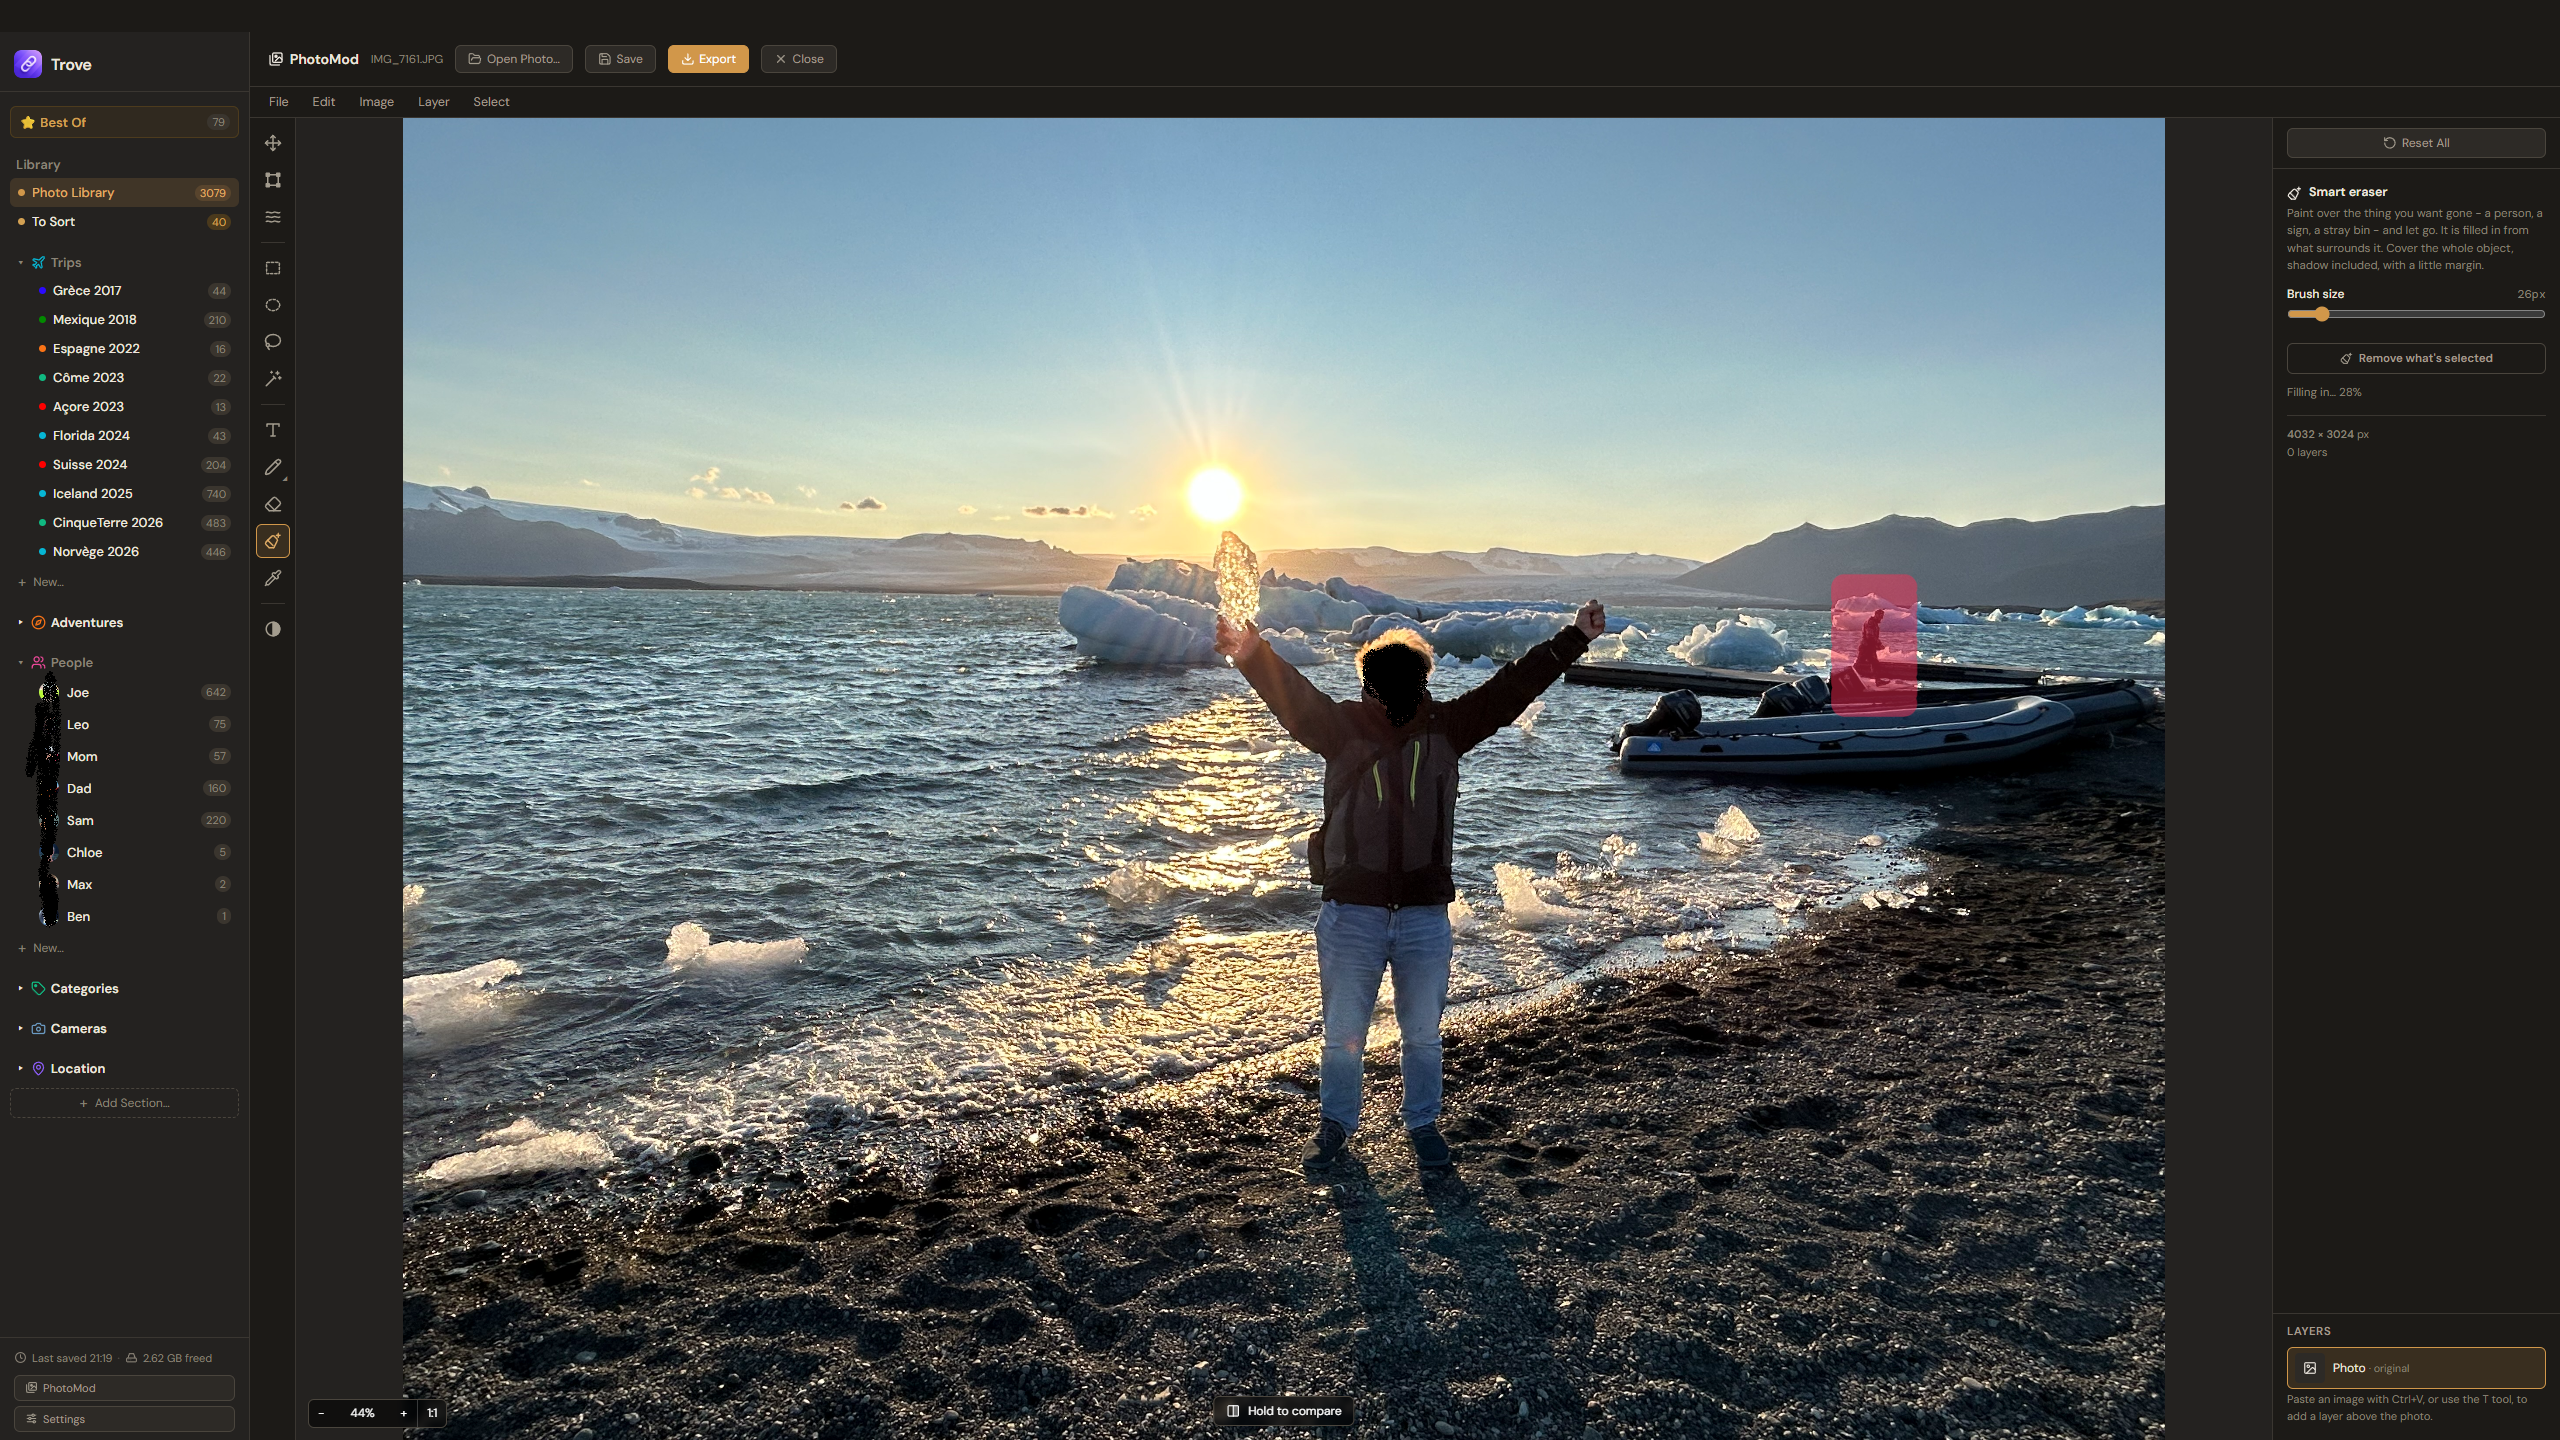
Task: Open the Iceland 2025 trip album
Action: [124, 493]
